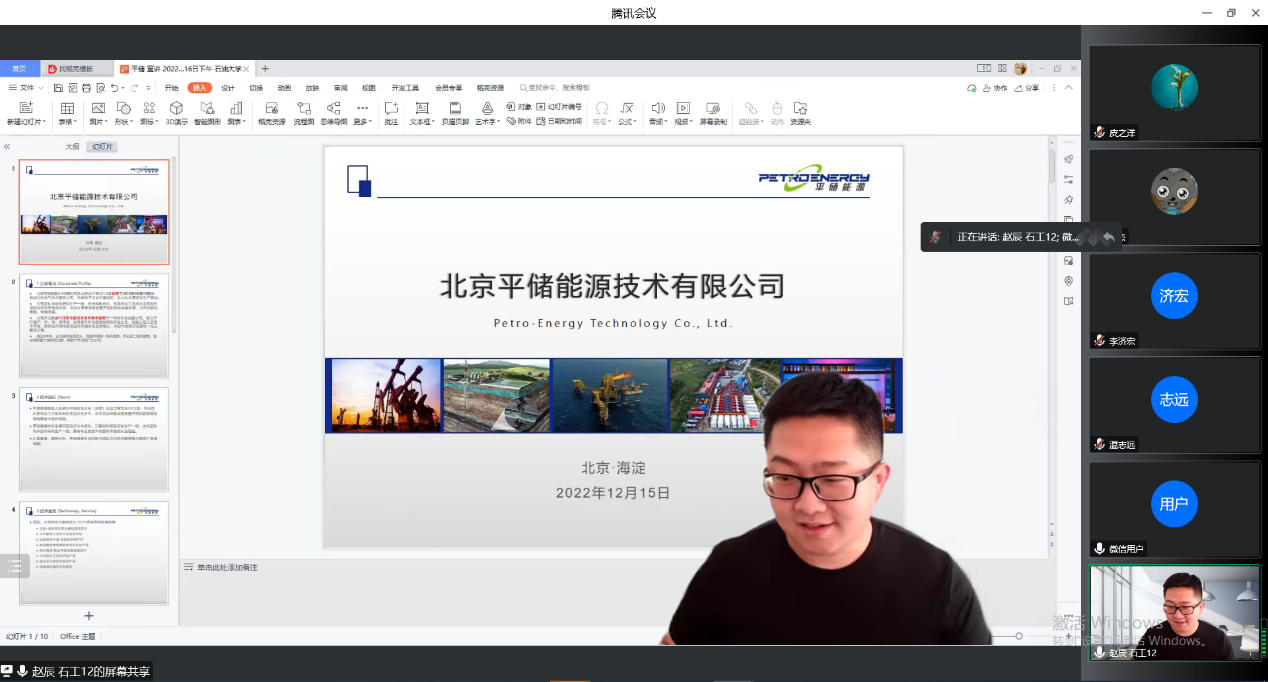Click the 批注 comment icon
Viewport: 1268px width, 682px height.
(x=391, y=108)
